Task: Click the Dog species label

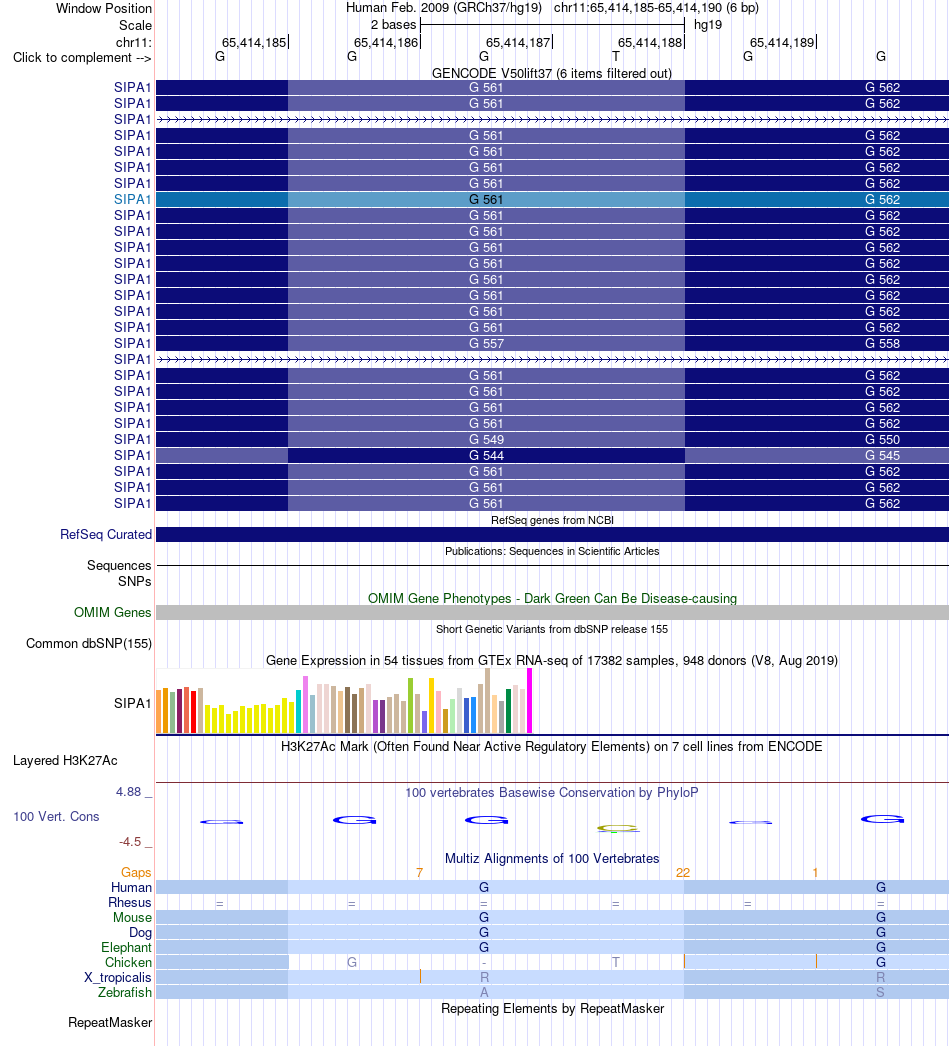Action: [x=140, y=933]
